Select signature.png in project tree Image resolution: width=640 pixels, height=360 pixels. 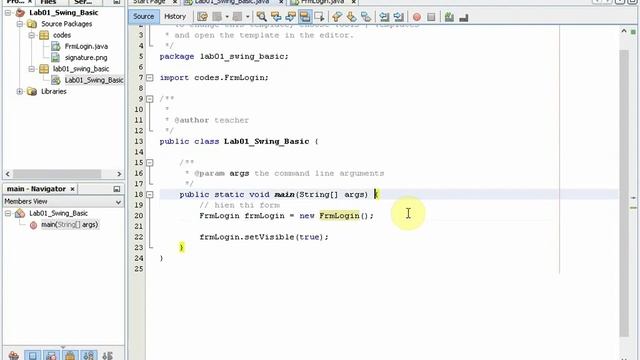[x=86, y=58]
